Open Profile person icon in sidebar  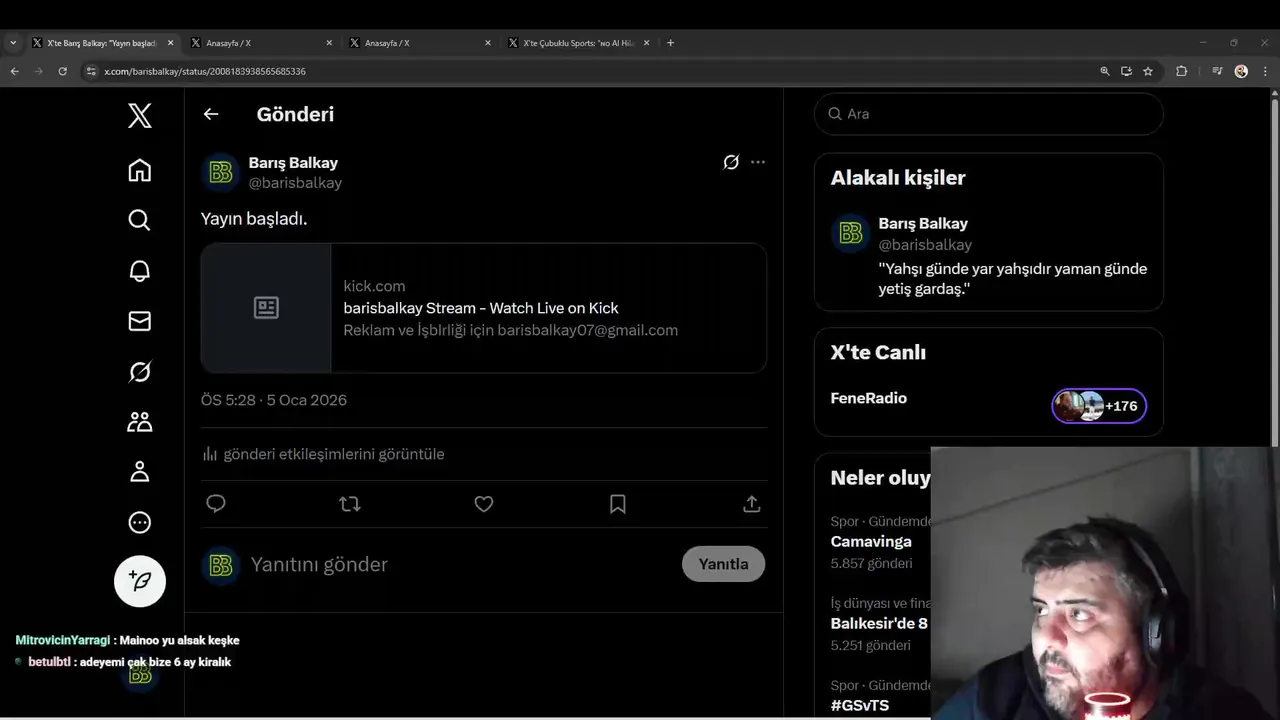(140, 472)
